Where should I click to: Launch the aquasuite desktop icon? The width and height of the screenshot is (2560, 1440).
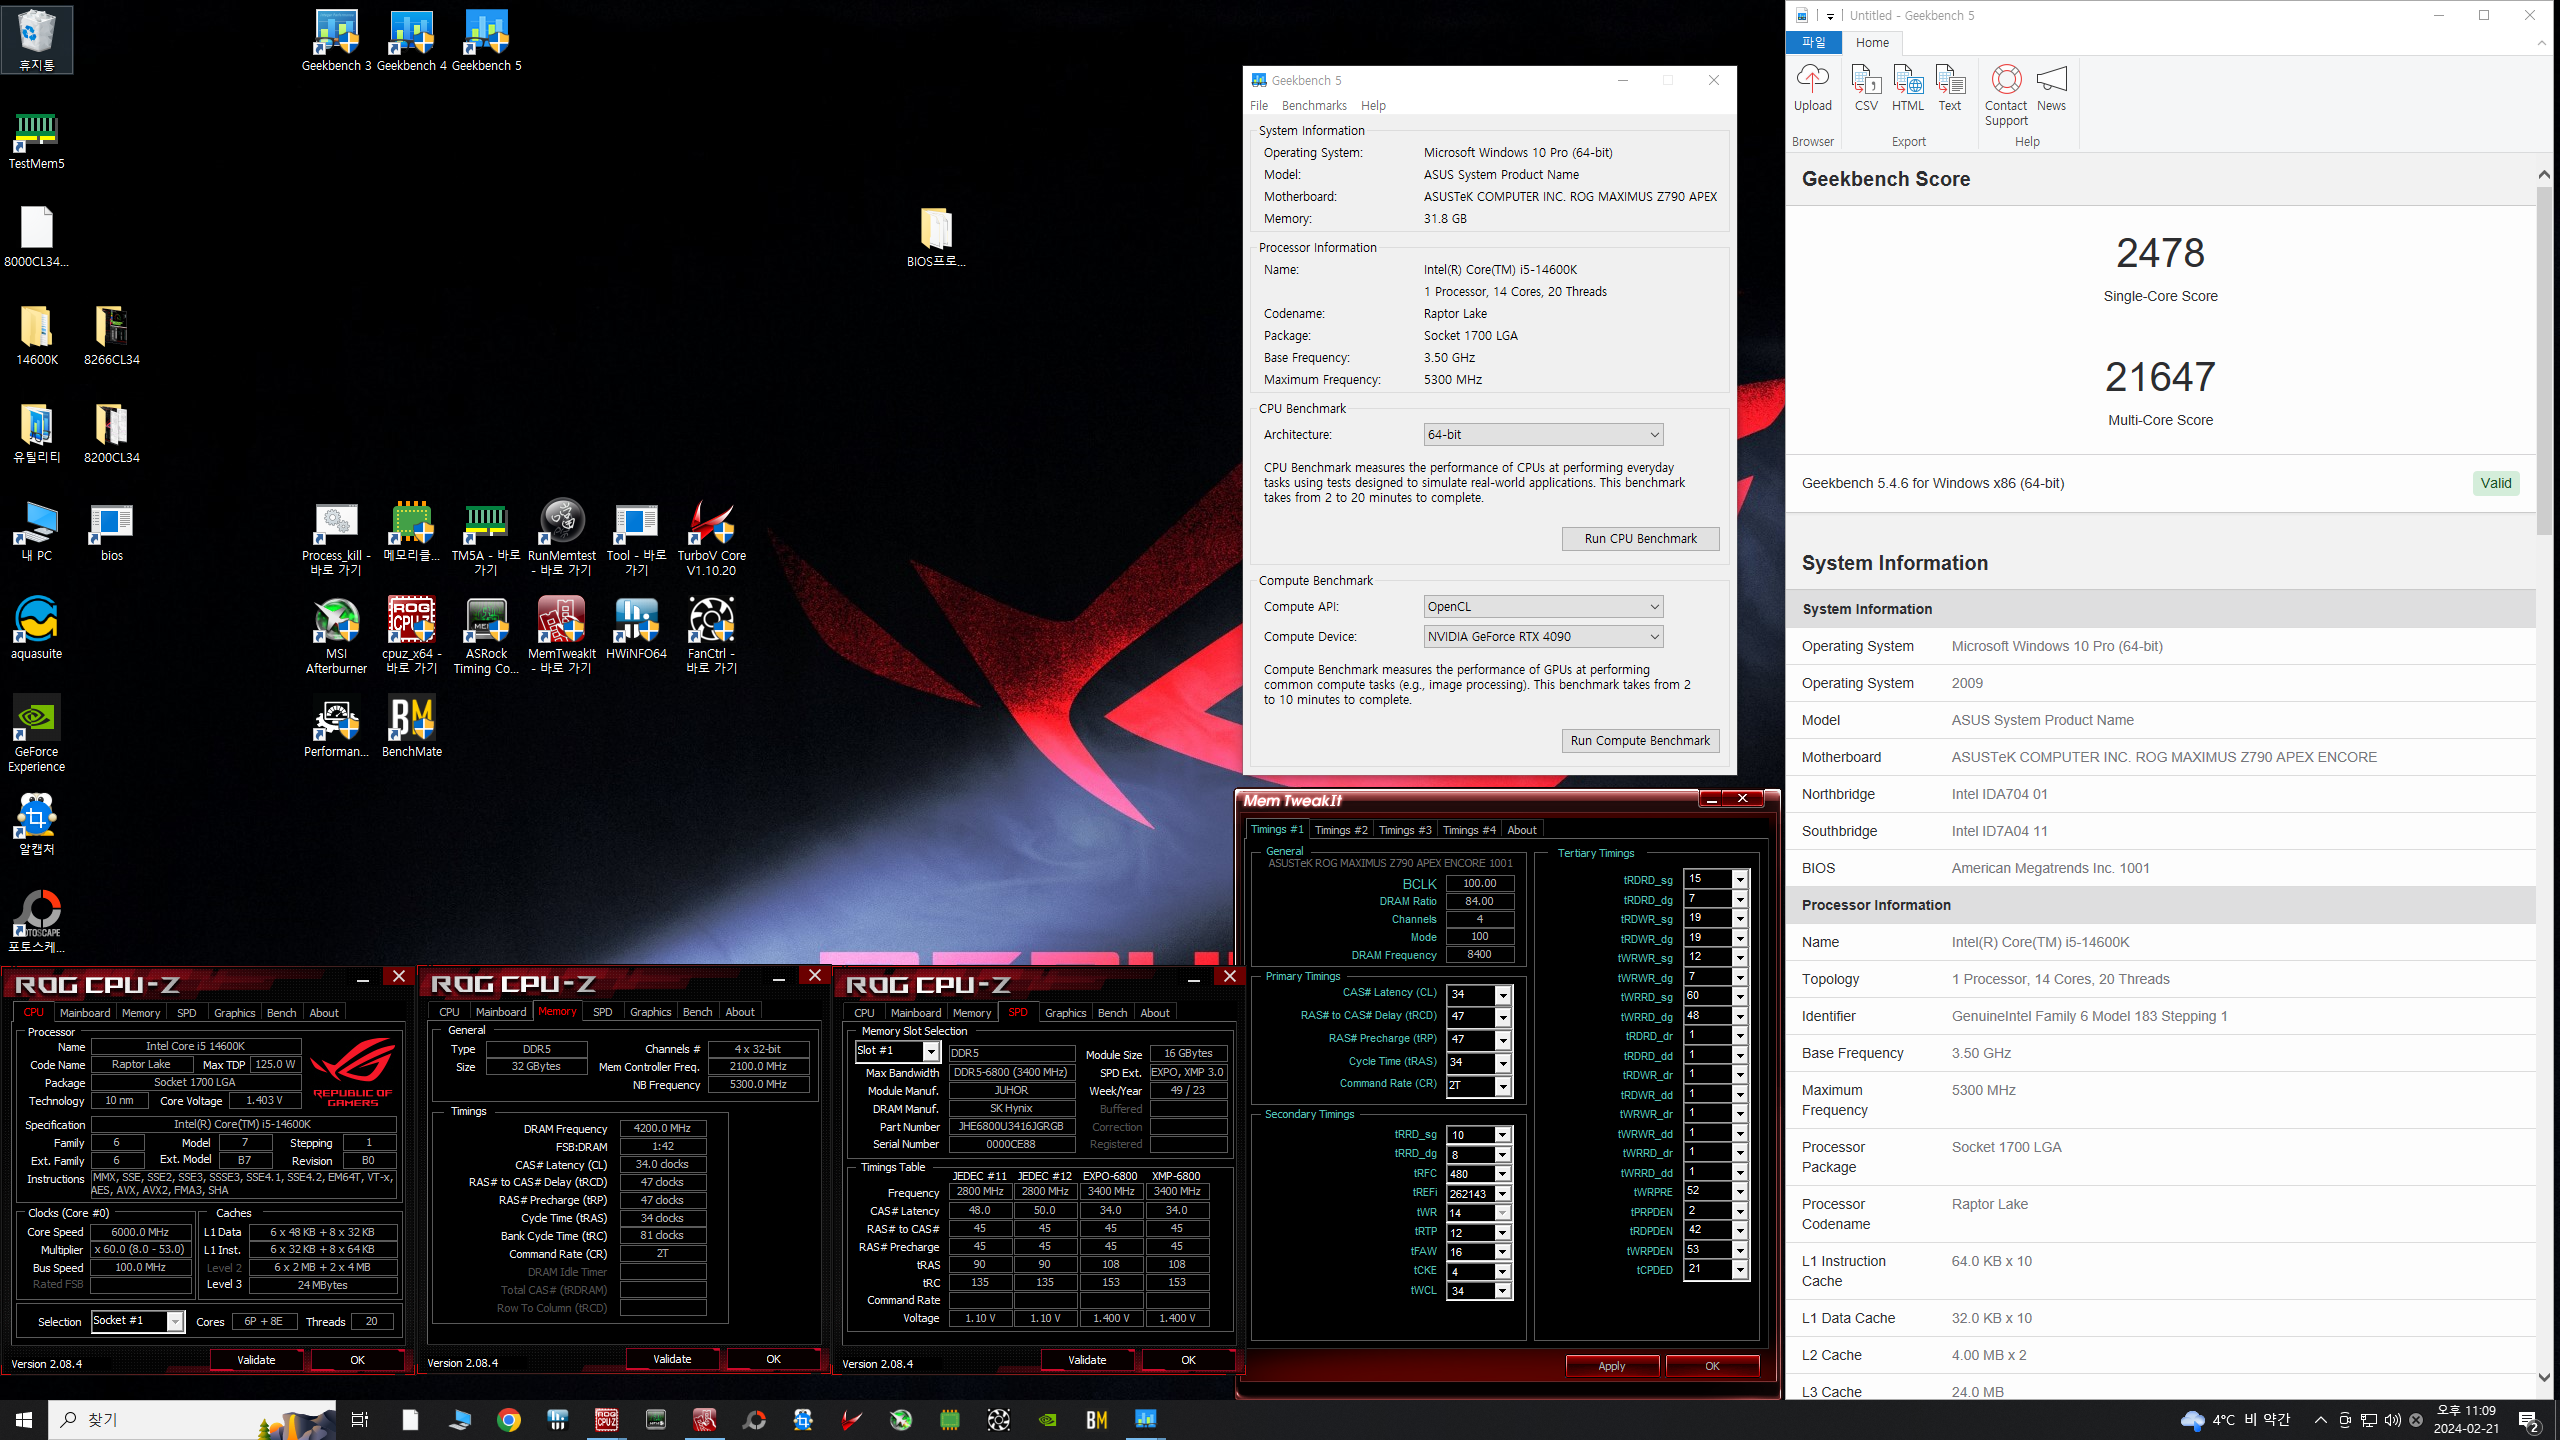click(36, 628)
